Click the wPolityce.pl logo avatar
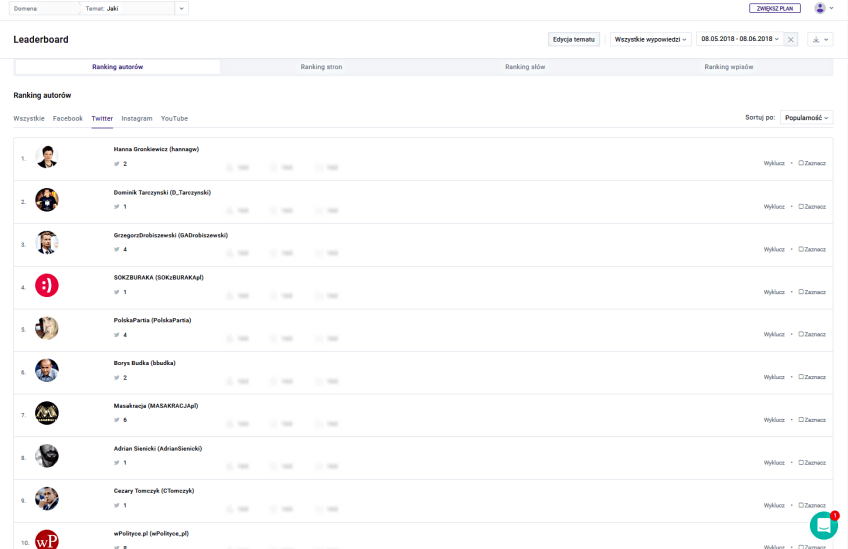The height and width of the screenshot is (549, 848). click(47, 540)
